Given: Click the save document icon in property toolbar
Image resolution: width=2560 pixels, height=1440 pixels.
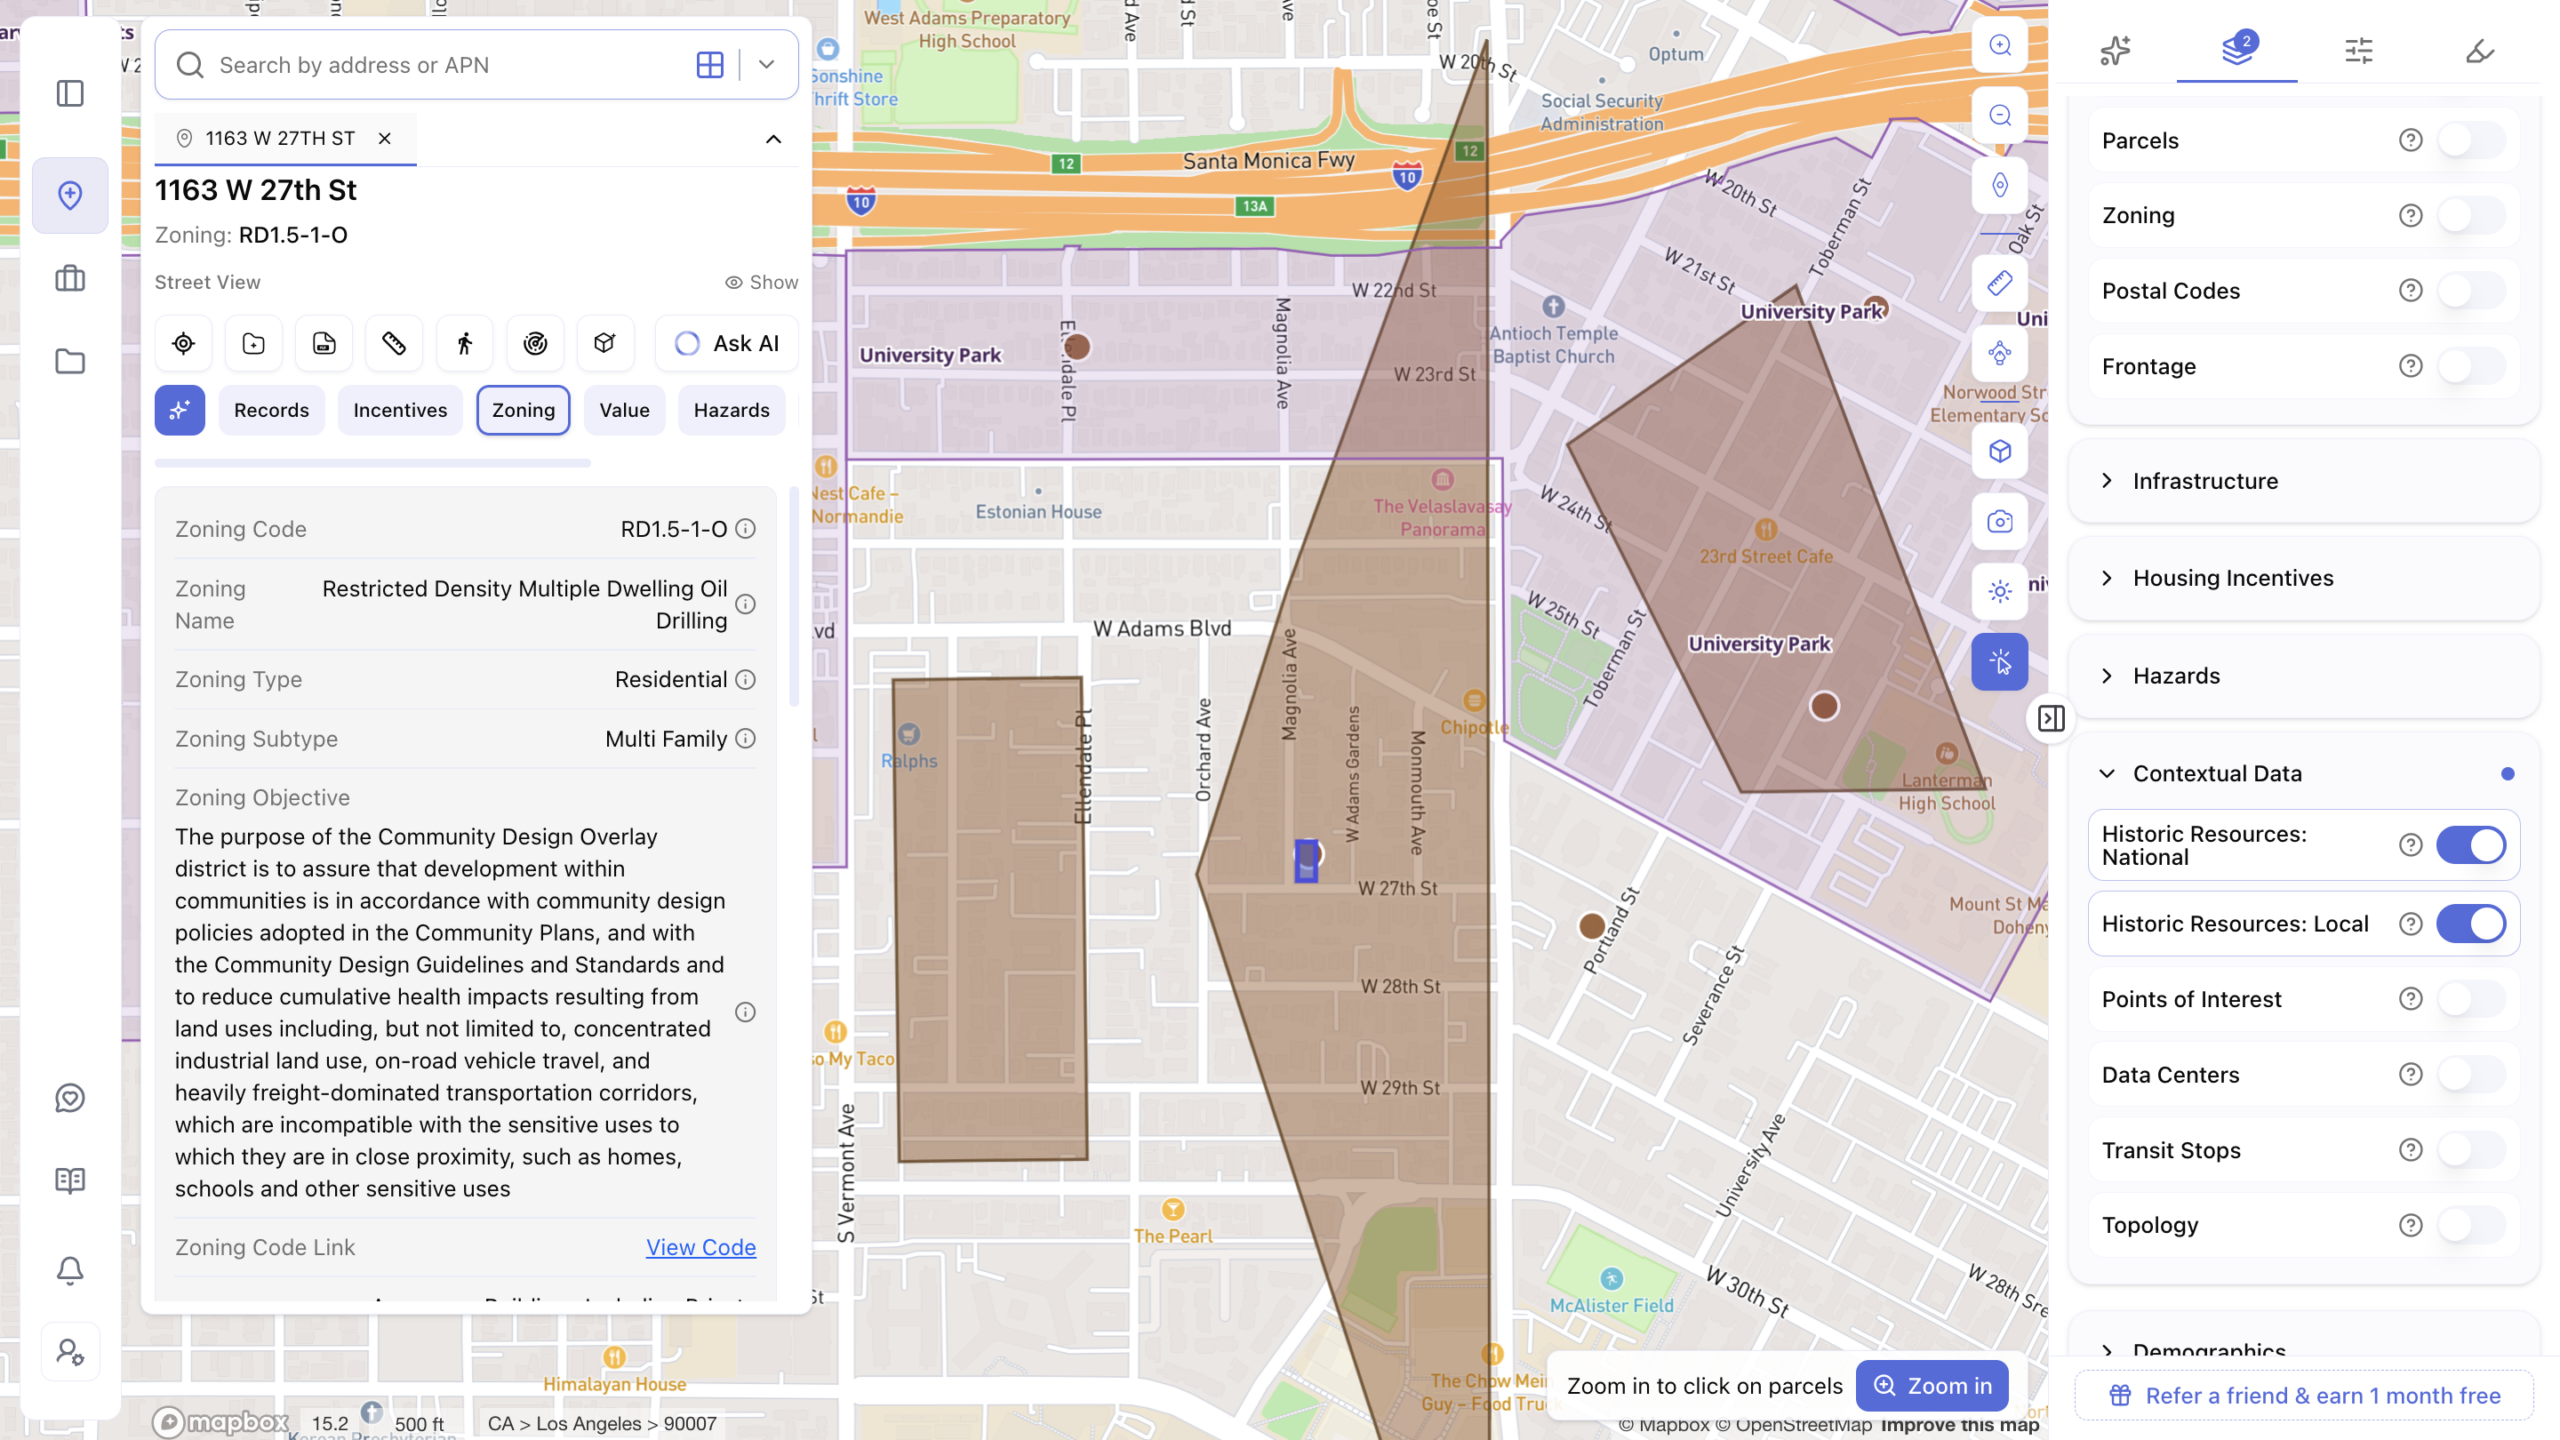Looking at the screenshot, I should tap(324, 343).
